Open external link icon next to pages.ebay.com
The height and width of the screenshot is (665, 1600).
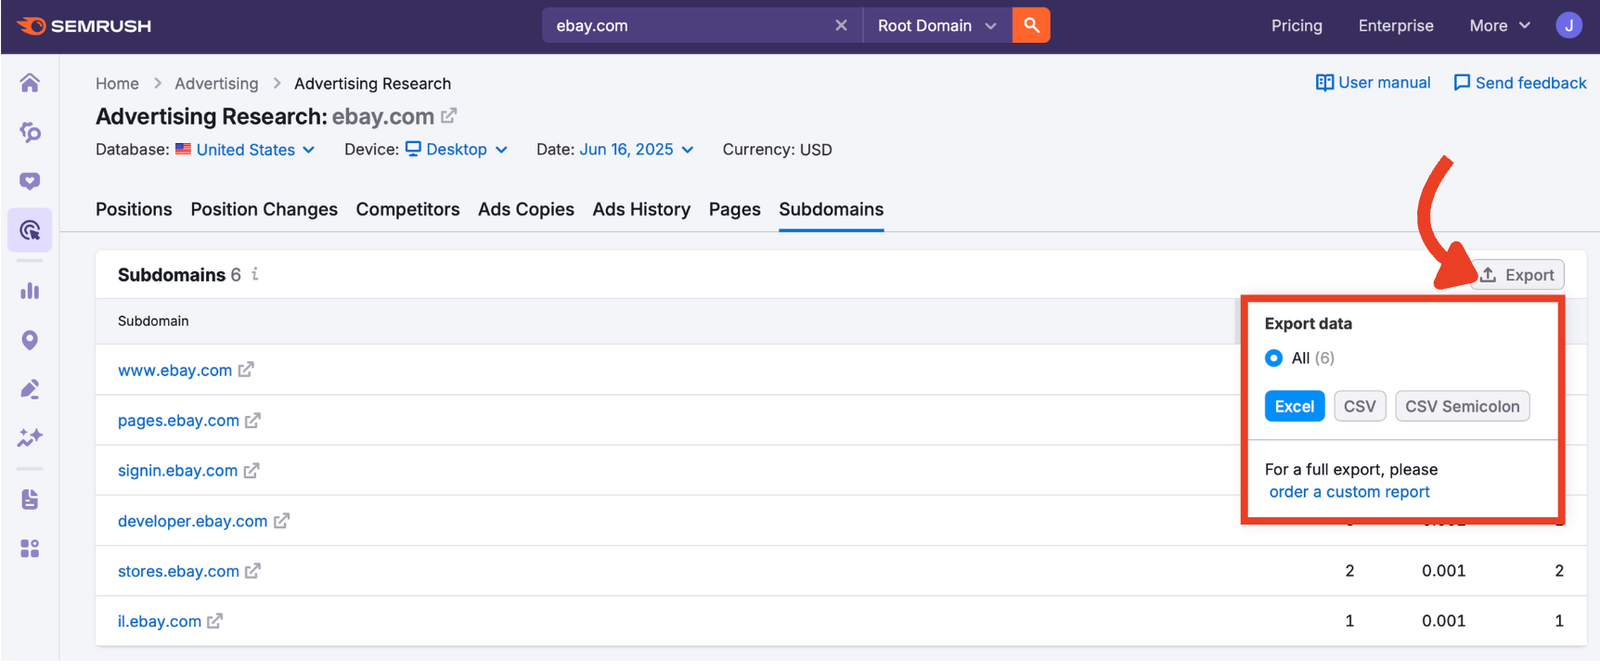253,421
